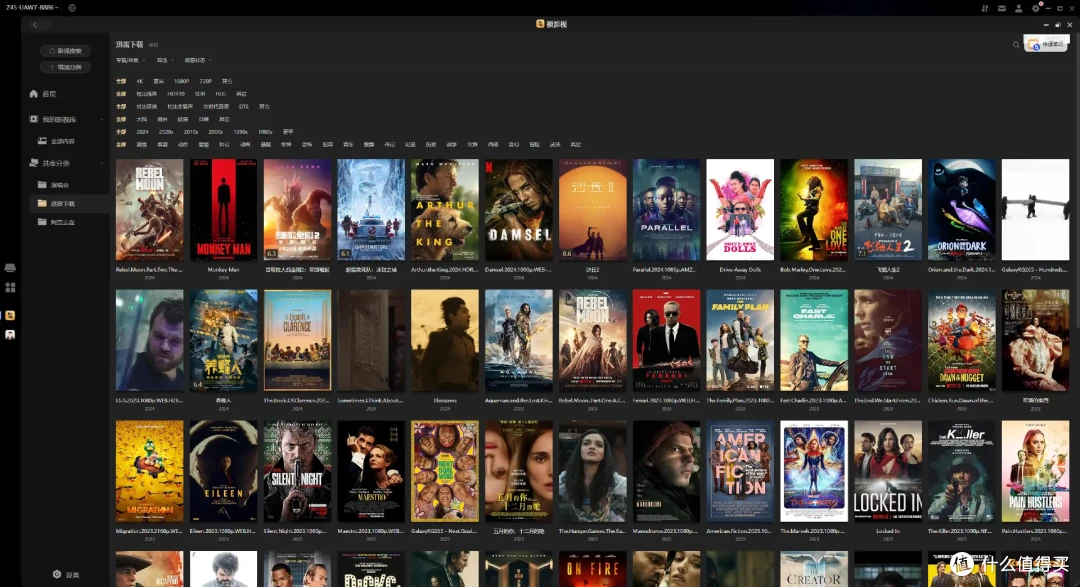Open the message inbox icon
The image size is (1080, 587).
tap(1001, 8)
